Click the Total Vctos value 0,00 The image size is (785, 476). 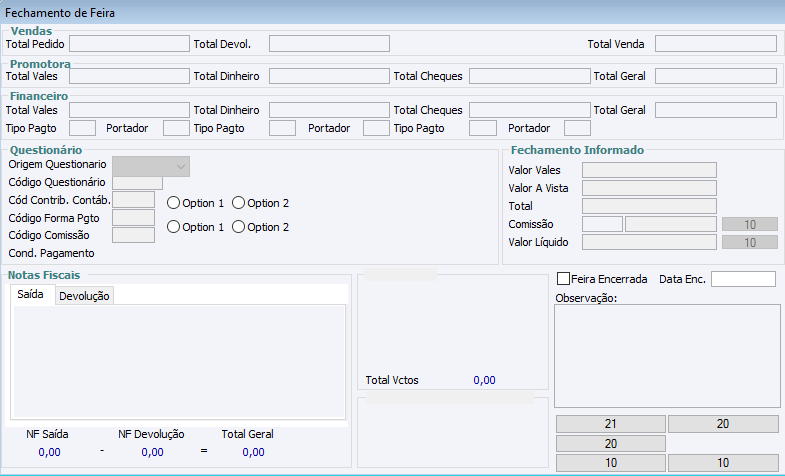click(x=485, y=380)
